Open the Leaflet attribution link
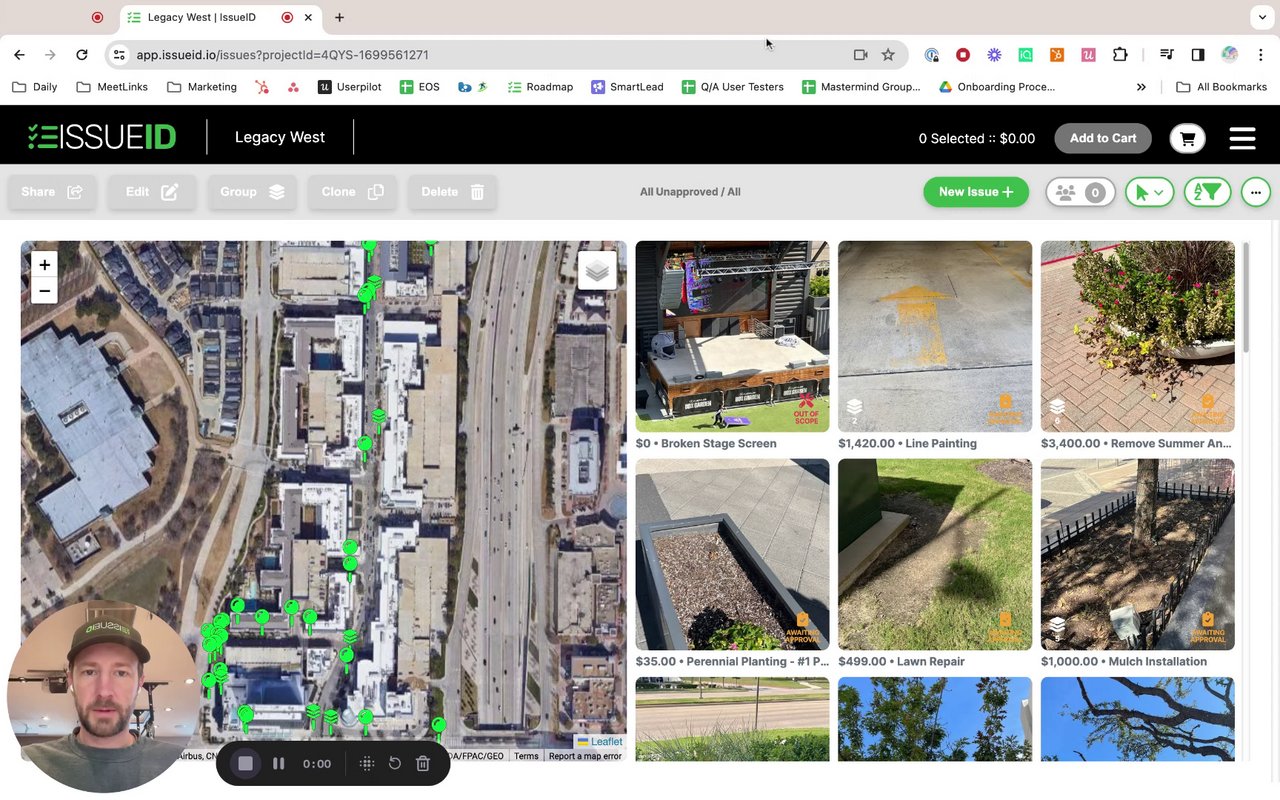The width and height of the screenshot is (1280, 800). [600, 742]
